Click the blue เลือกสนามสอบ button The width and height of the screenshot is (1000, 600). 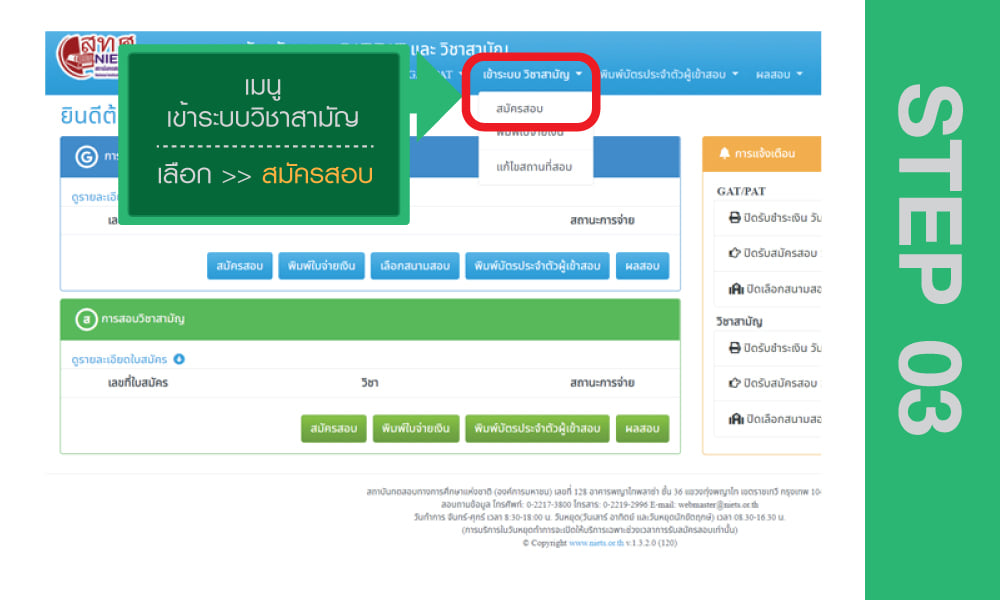pos(415,266)
